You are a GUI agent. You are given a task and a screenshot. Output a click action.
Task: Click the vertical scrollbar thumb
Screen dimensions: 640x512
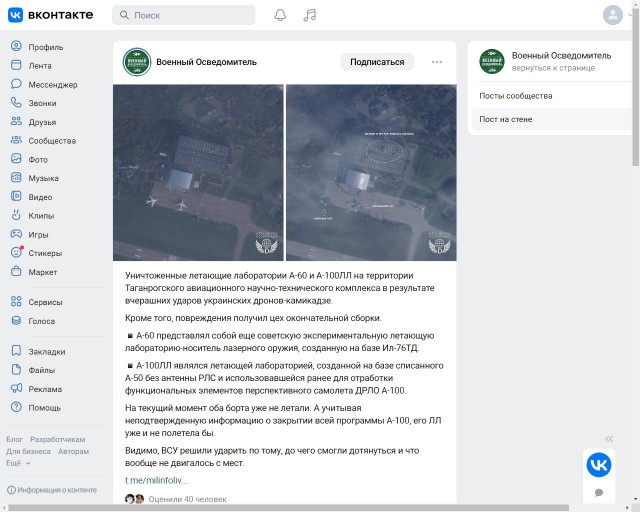[636, 86]
